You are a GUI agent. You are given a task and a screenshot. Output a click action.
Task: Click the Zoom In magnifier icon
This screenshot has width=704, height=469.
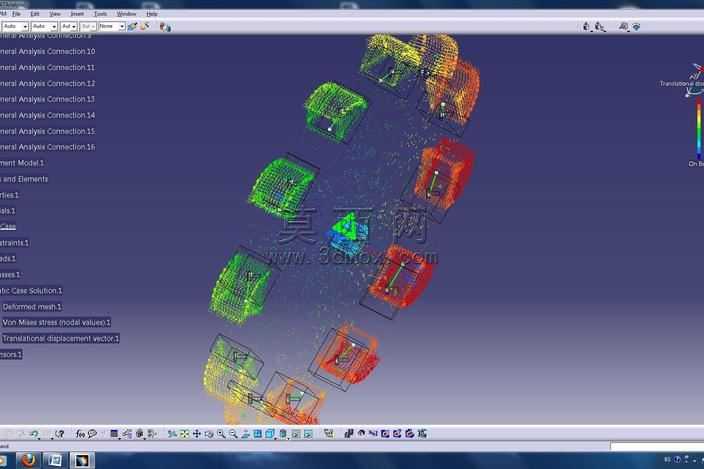pyautogui.click(x=221, y=434)
